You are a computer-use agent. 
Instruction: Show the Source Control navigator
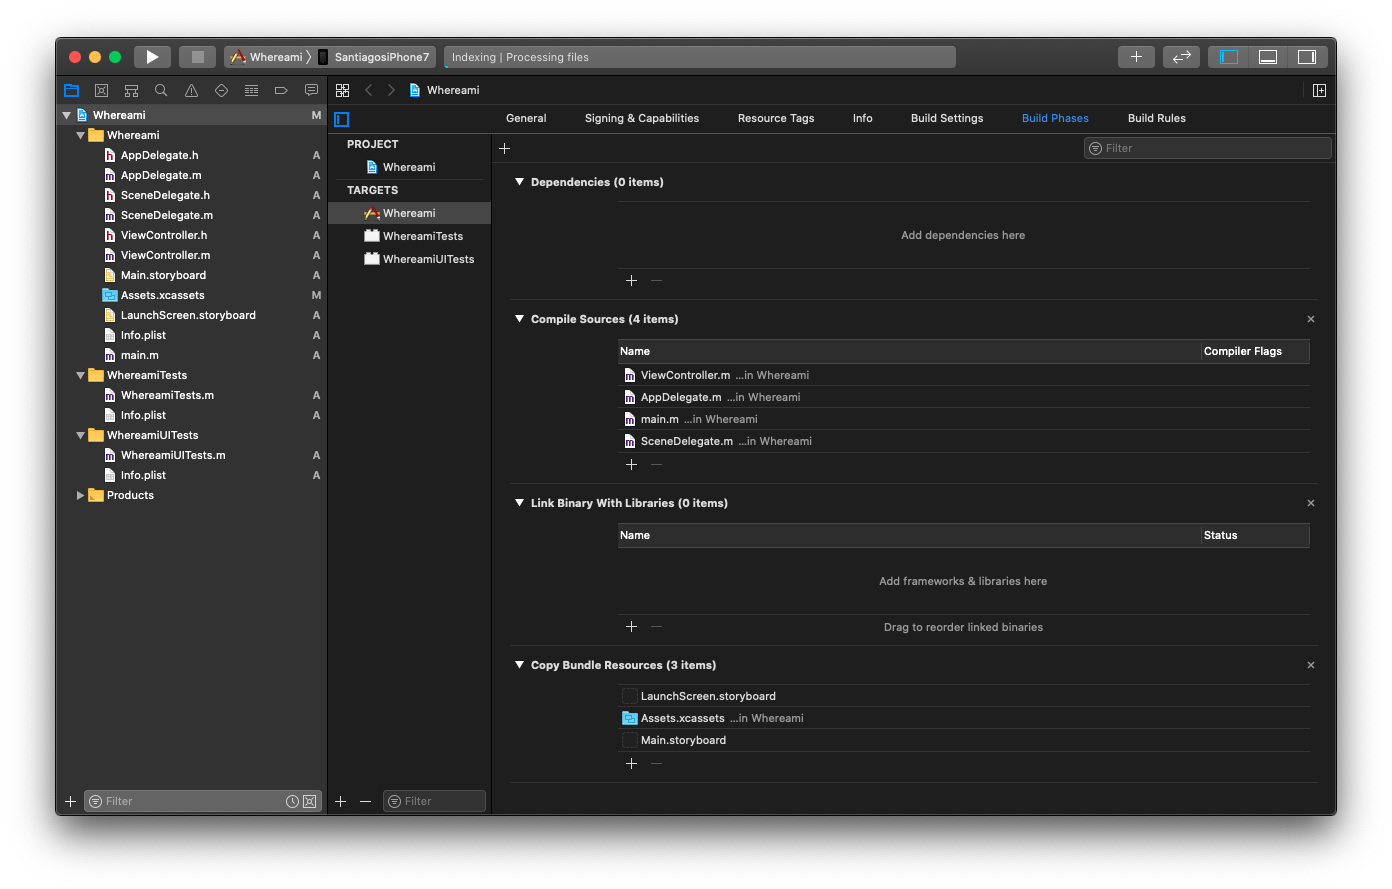click(101, 90)
